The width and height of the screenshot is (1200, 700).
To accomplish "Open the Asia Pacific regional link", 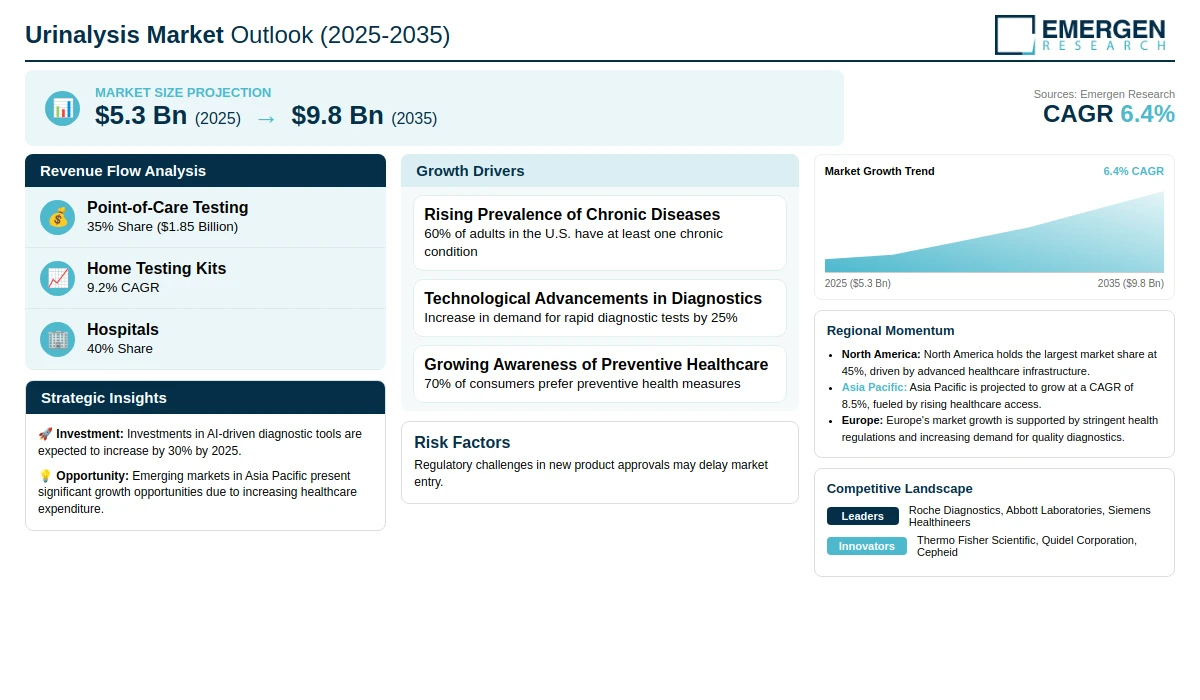I will pyautogui.click(x=874, y=387).
